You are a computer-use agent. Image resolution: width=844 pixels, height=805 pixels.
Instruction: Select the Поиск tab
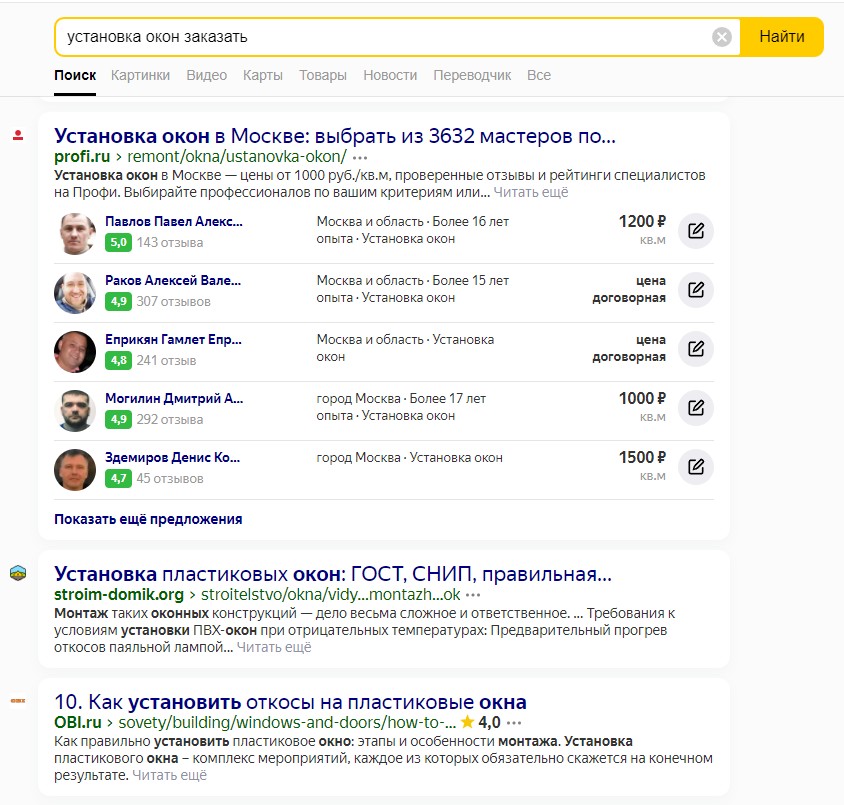pyautogui.click(x=75, y=75)
